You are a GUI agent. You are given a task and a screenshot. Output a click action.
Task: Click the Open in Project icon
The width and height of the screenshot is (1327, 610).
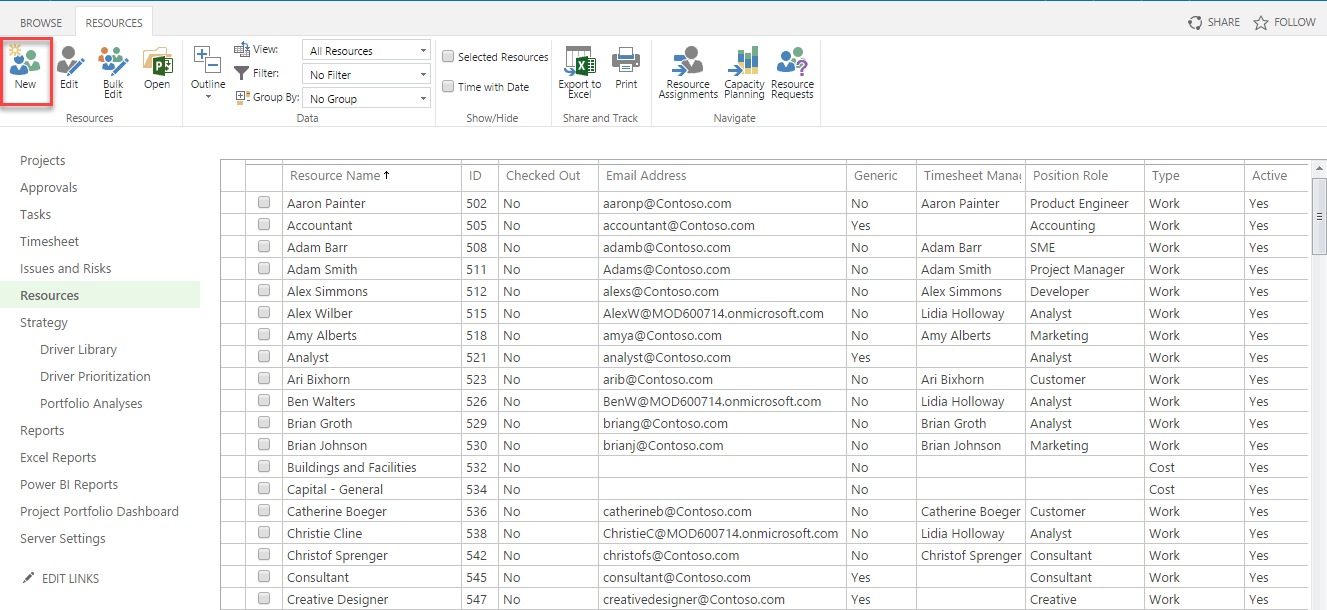coord(157,69)
